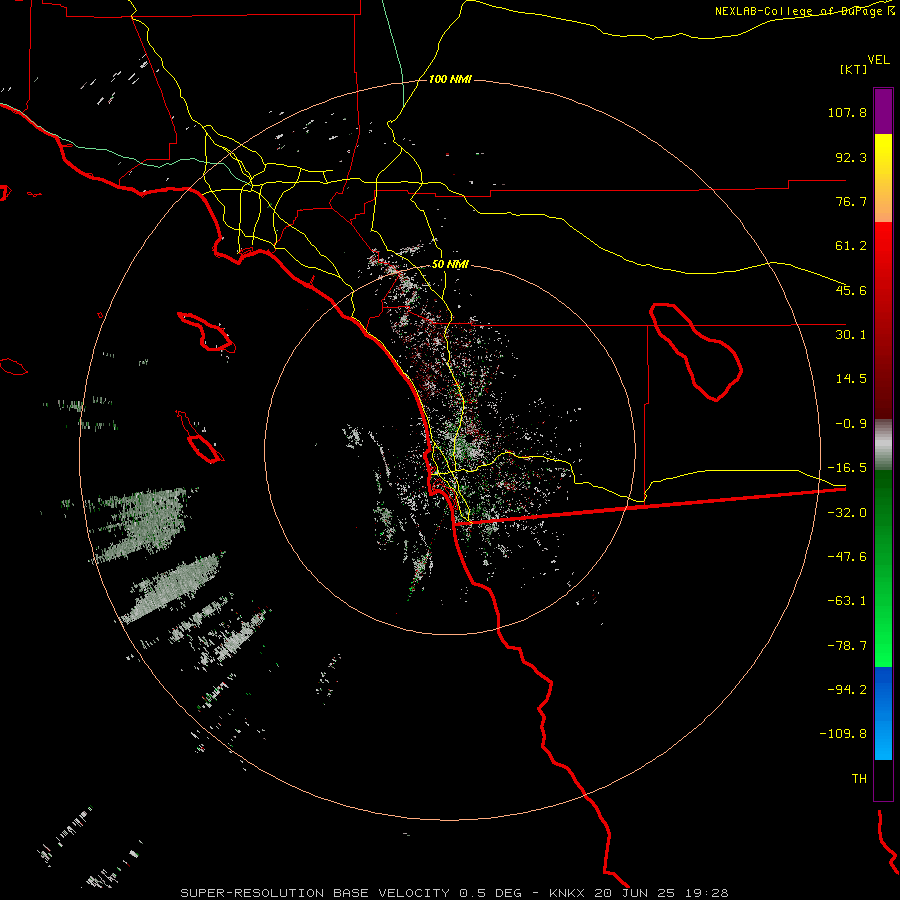The image size is (900, 900).
Task: Click the -16.5 legend value
Action: point(847,468)
